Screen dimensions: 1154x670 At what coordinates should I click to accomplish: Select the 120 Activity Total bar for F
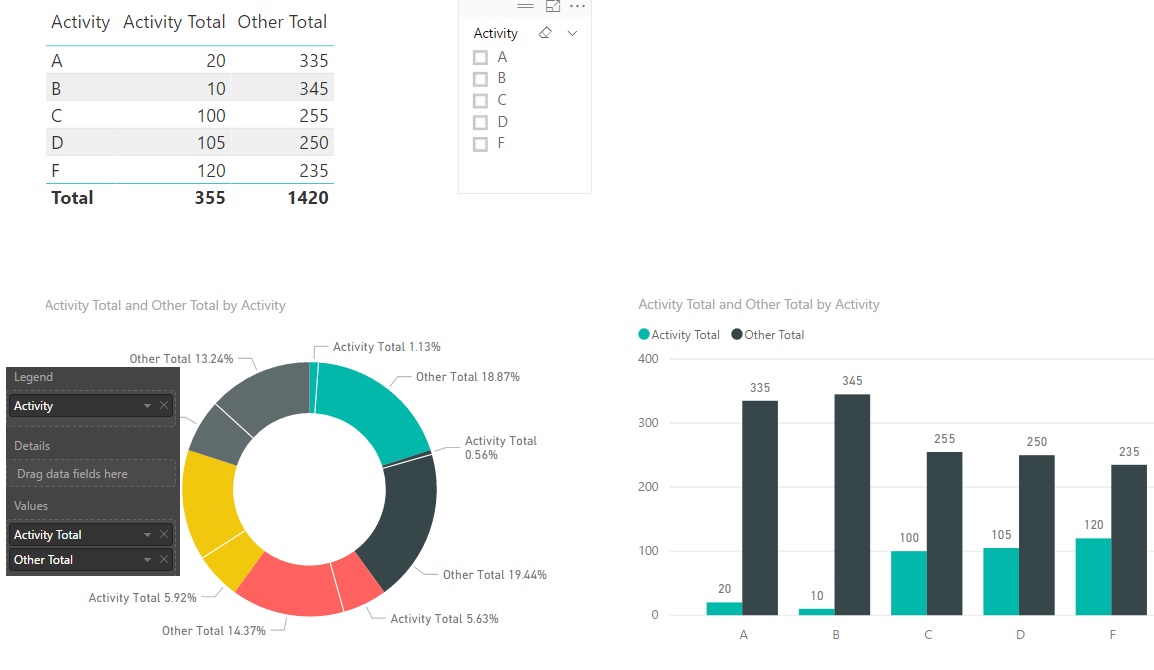[x=1094, y=576]
